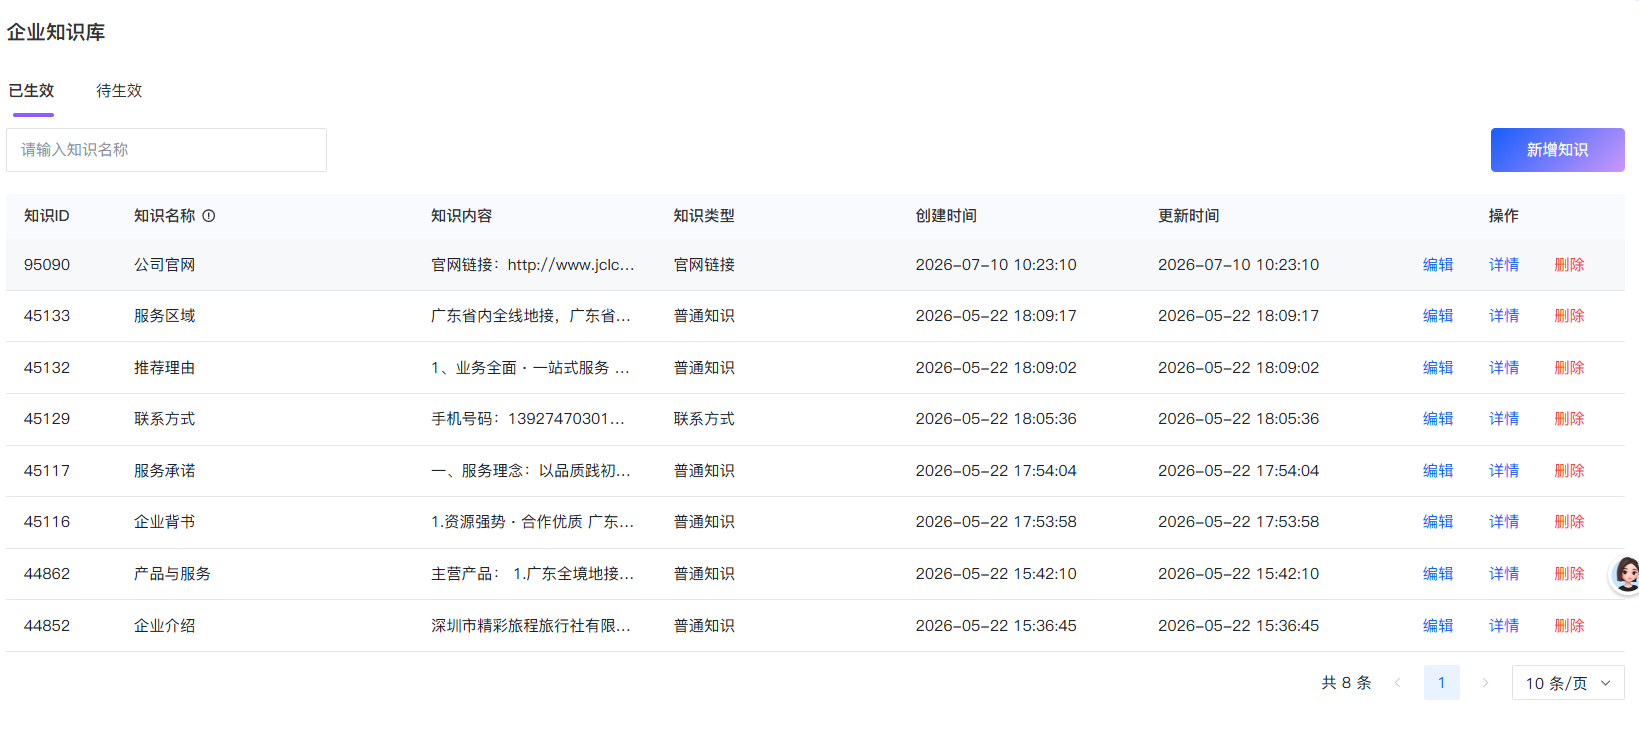The width and height of the screenshot is (1639, 734).
Task: Delete the 推荐理由 entry
Action: 1569,368
